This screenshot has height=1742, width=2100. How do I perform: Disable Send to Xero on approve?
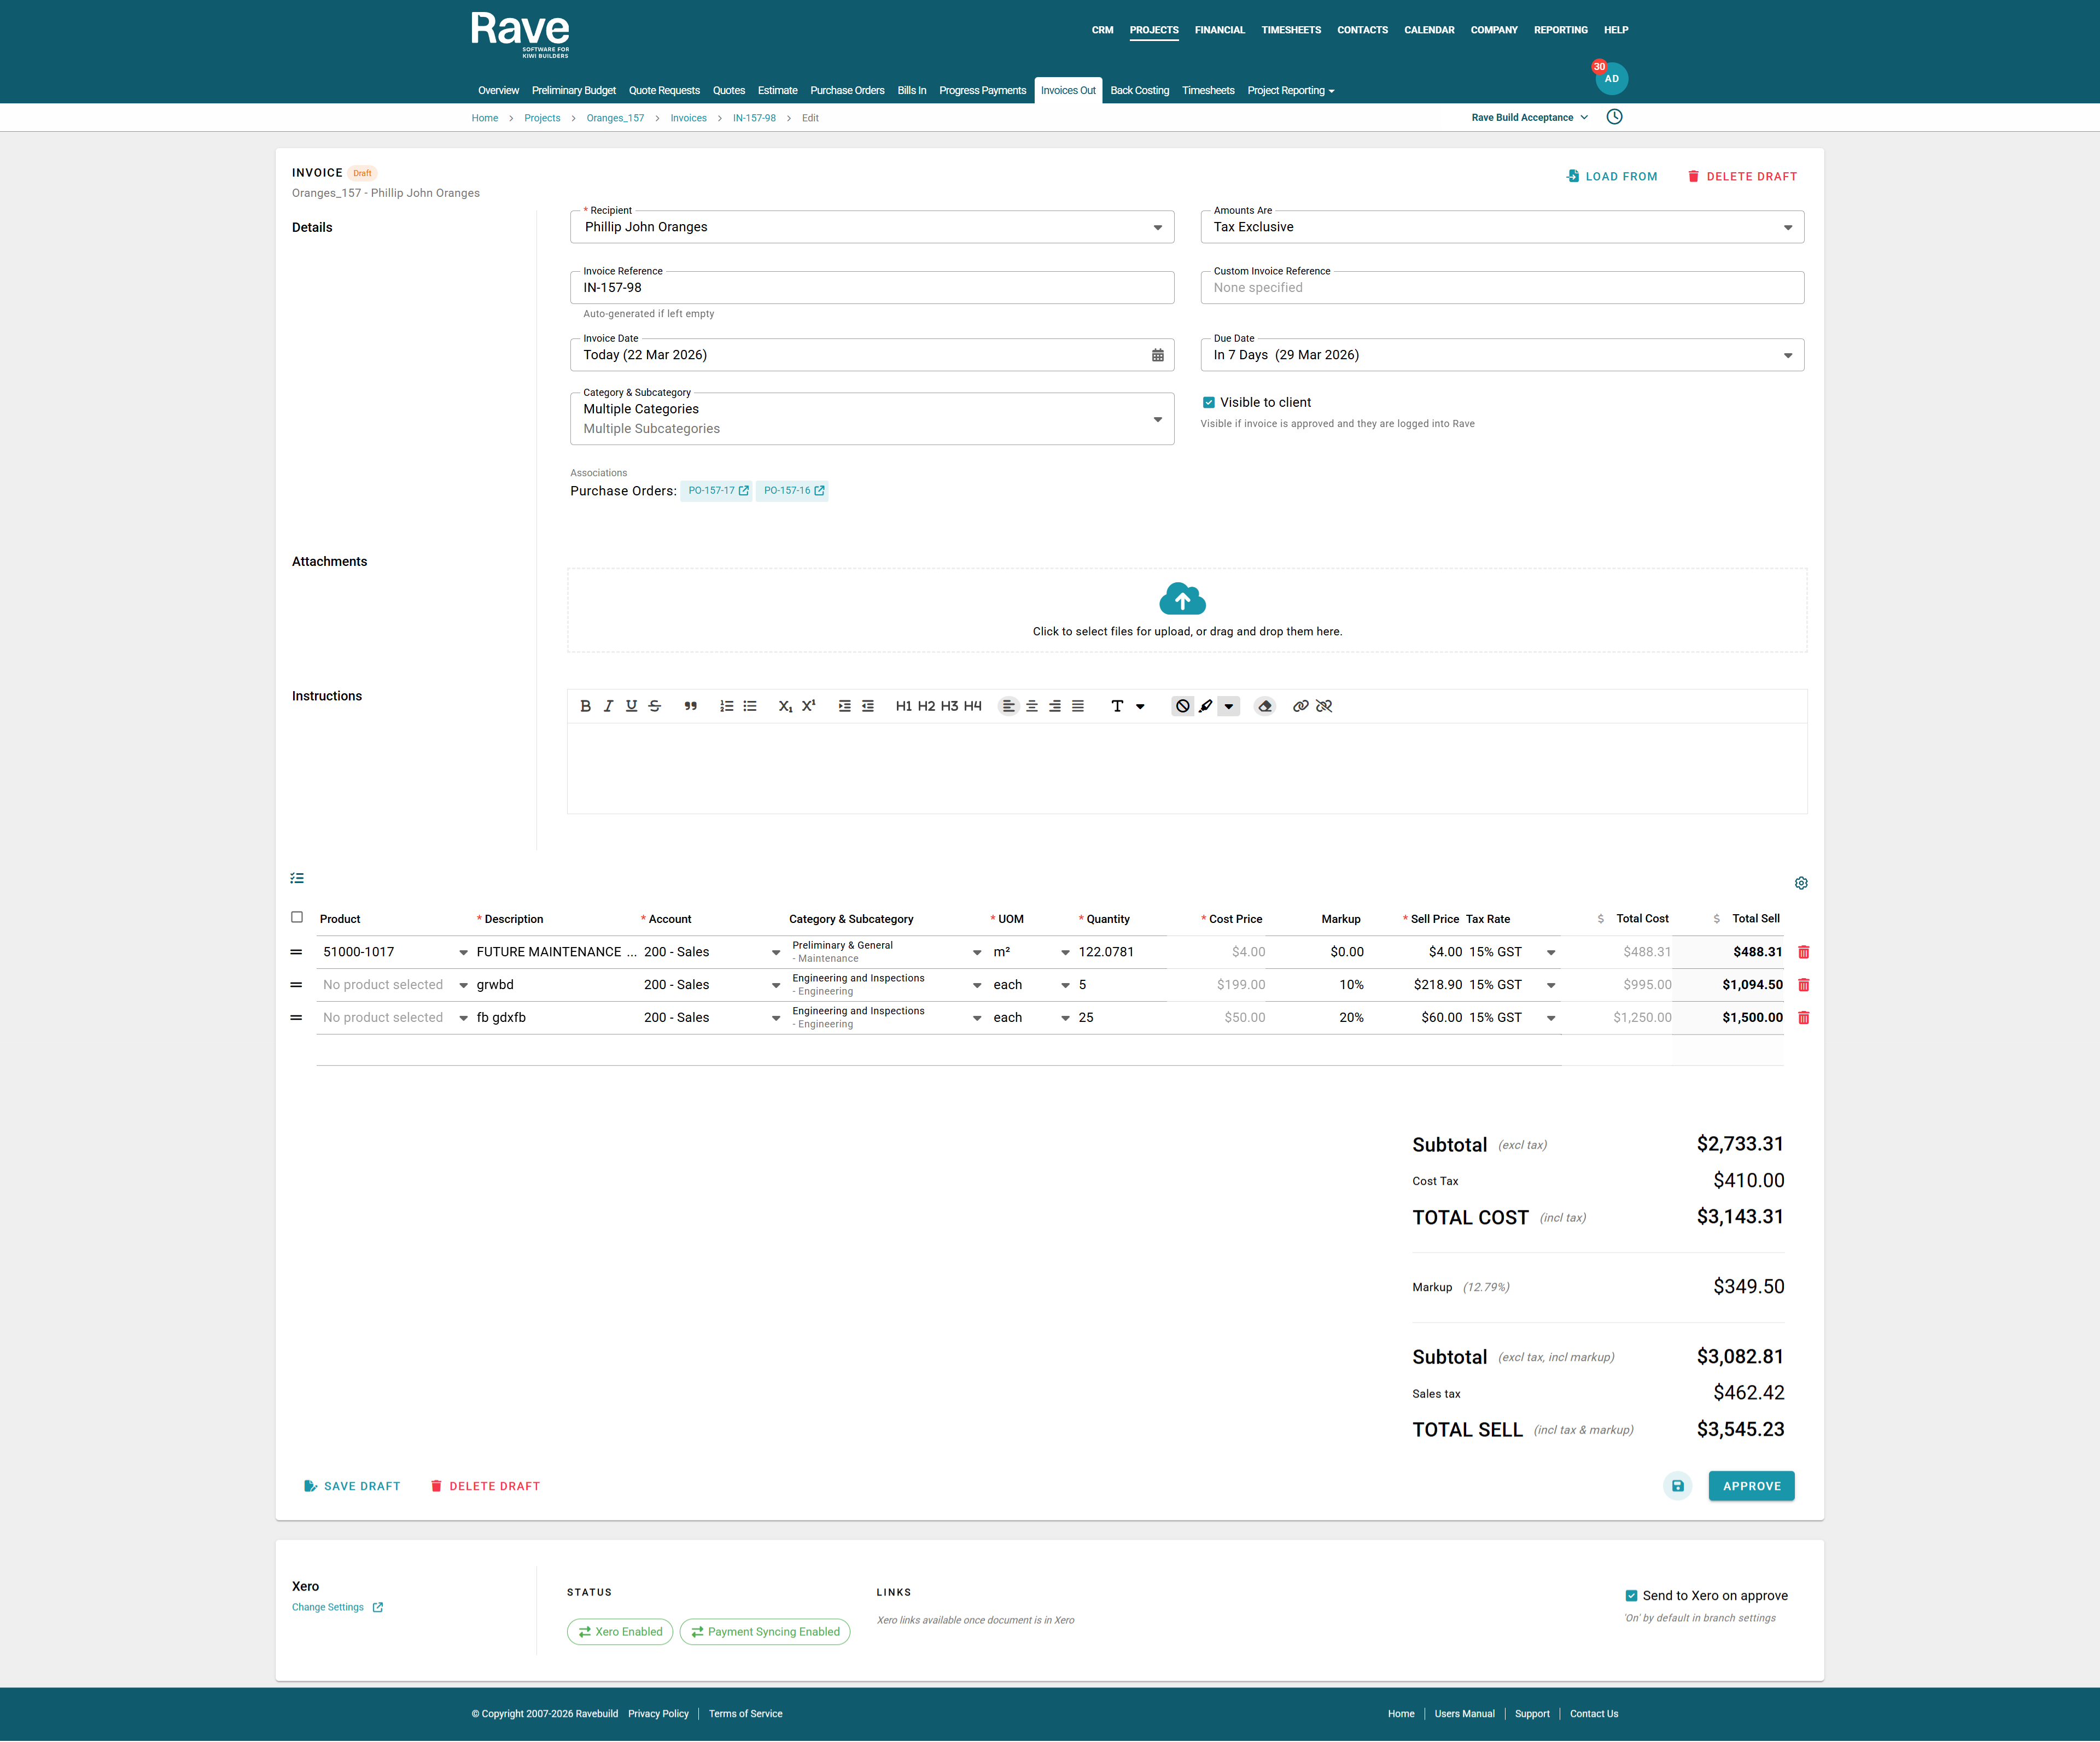(x=1631, y=1595)
